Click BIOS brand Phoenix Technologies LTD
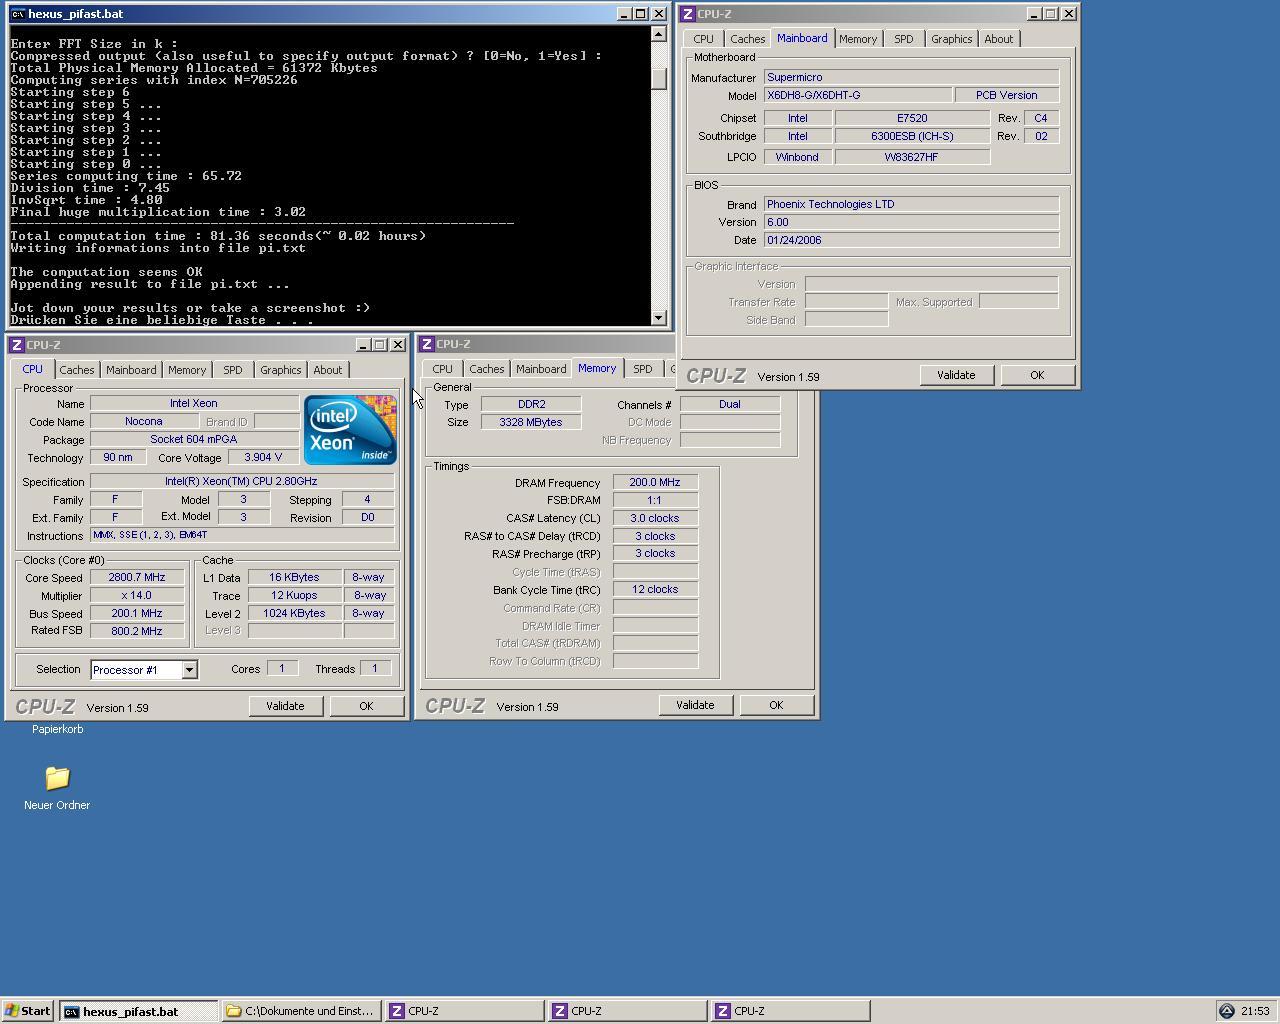The height and width of the screenshot is (1024, 1280). click(911, 204)
